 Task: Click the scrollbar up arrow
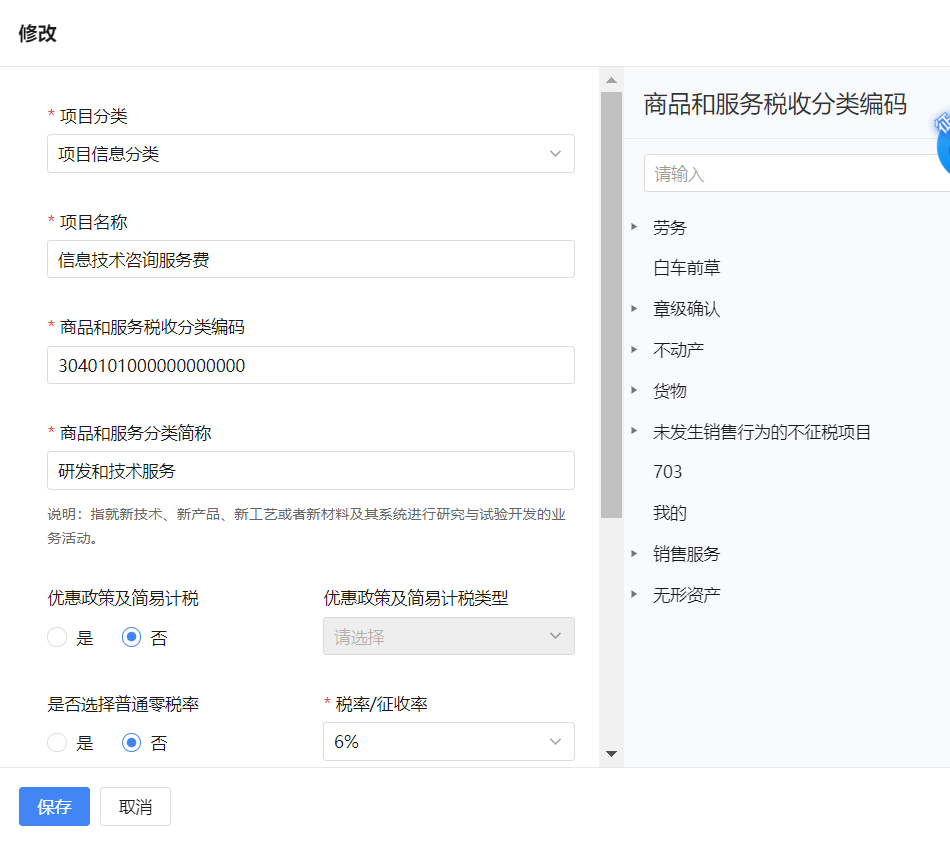[x=611, y=80]
